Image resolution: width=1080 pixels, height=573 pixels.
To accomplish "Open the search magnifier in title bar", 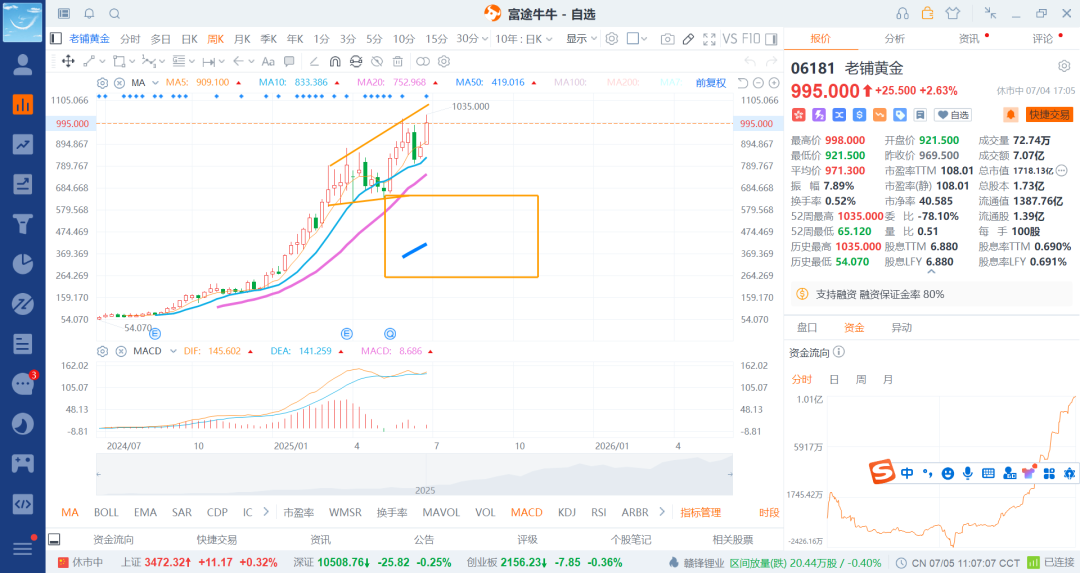I will click(115, 14).
